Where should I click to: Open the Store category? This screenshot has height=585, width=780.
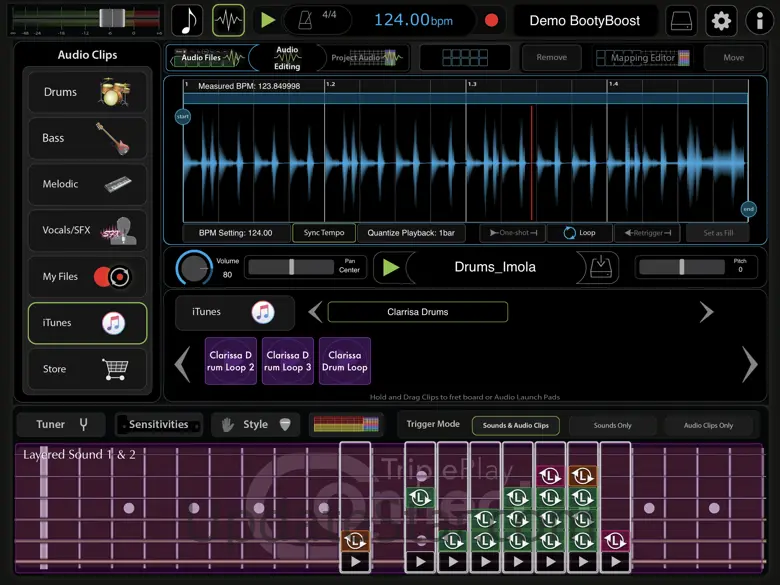88,369
